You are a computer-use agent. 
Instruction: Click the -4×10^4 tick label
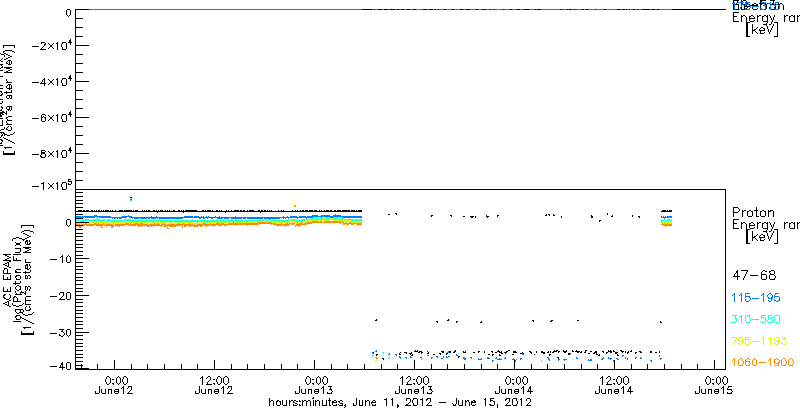(51, 83)
